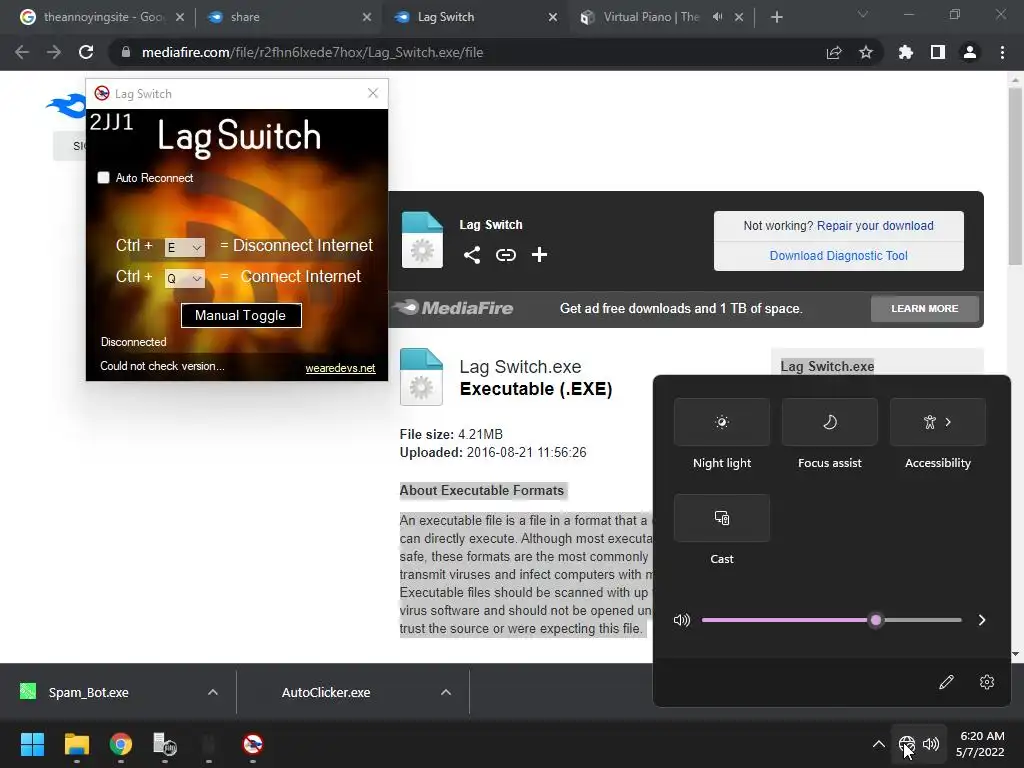The width and height of the screenshot is (1024, 768).
Task: Open Google Chrome from taskbar
Action: (x=121, y=744)
